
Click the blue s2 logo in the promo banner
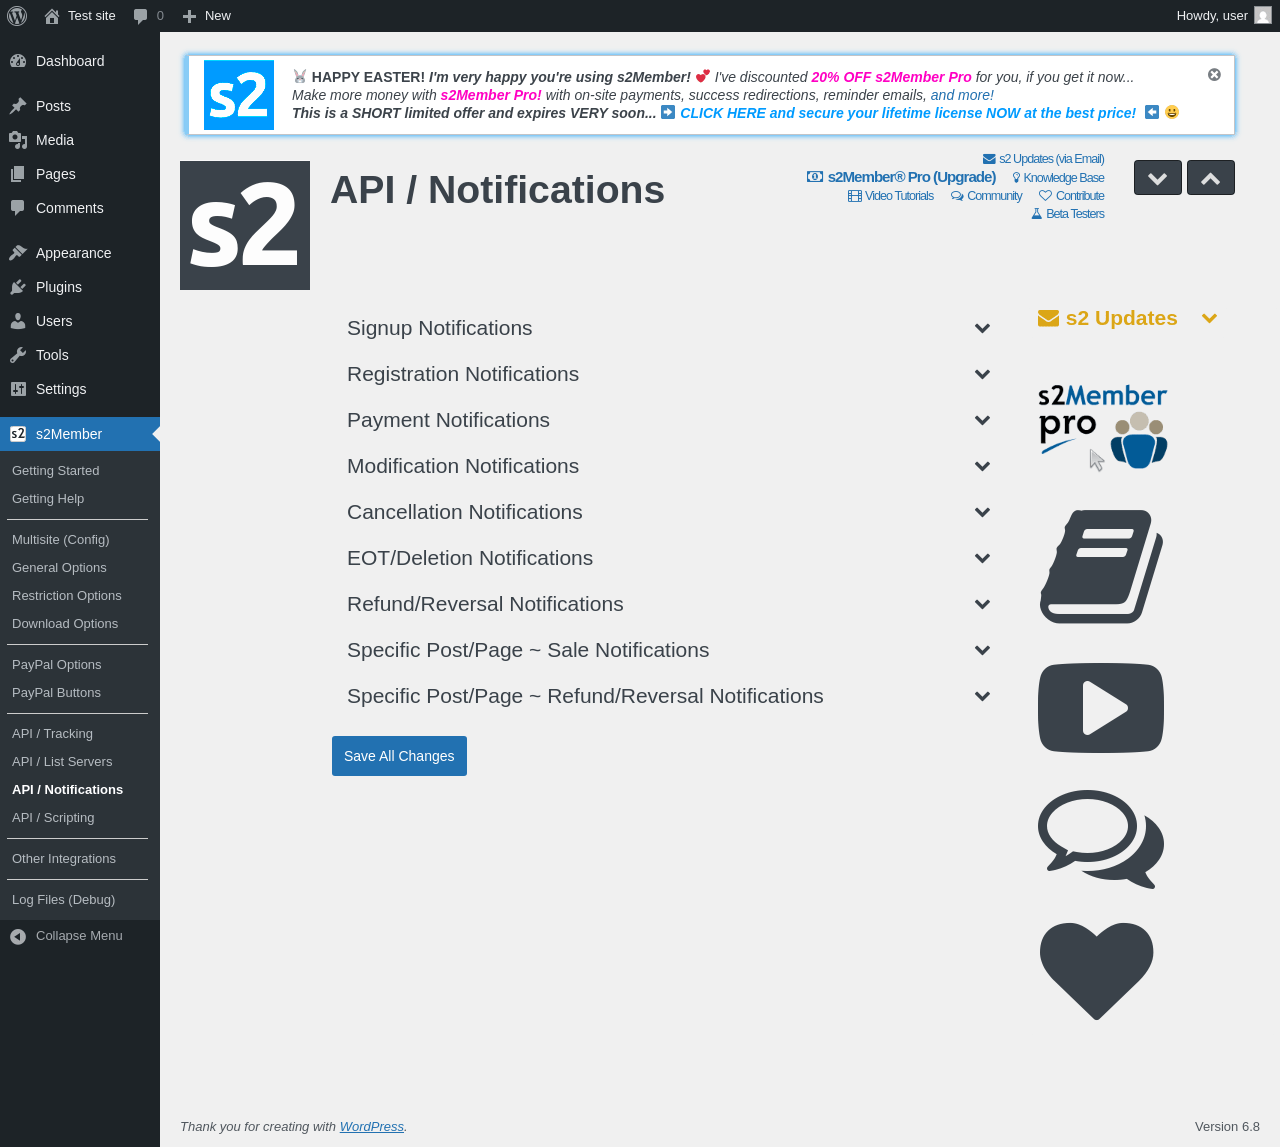(x=239, y=95)
